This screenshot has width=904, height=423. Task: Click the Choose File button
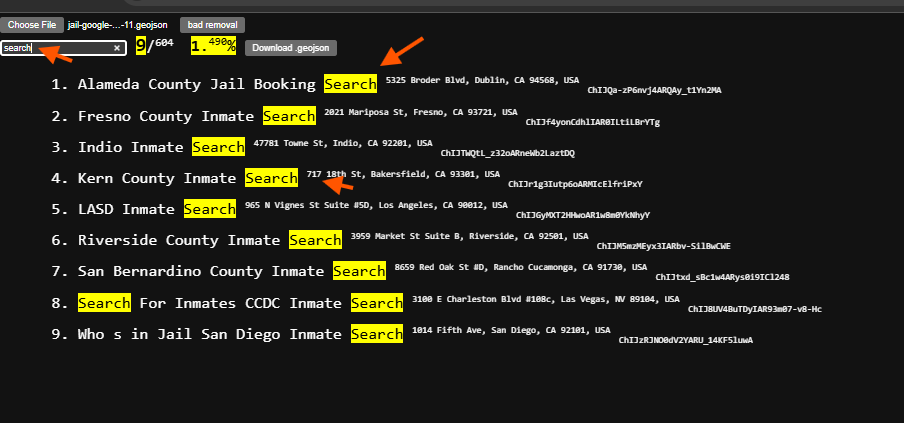[x=33, y=24]
